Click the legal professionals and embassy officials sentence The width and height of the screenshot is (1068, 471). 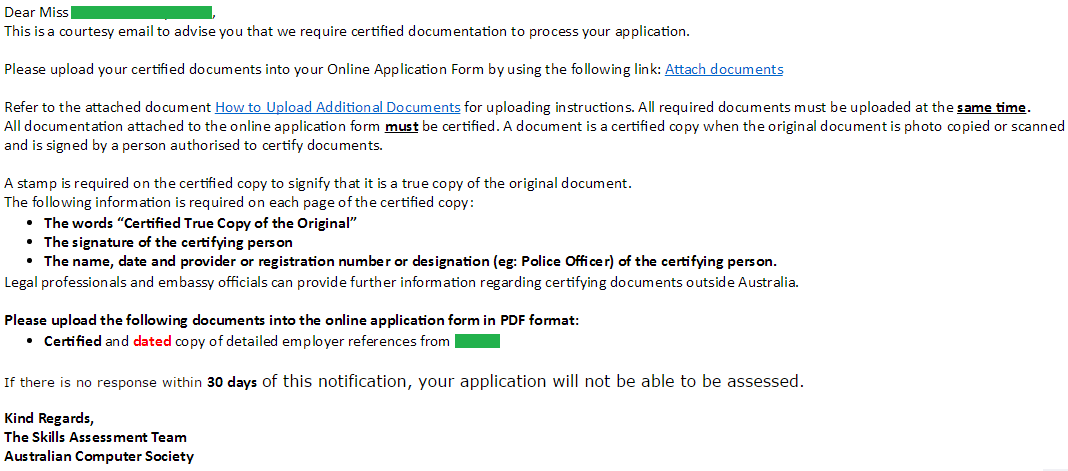tap(401, 281)
